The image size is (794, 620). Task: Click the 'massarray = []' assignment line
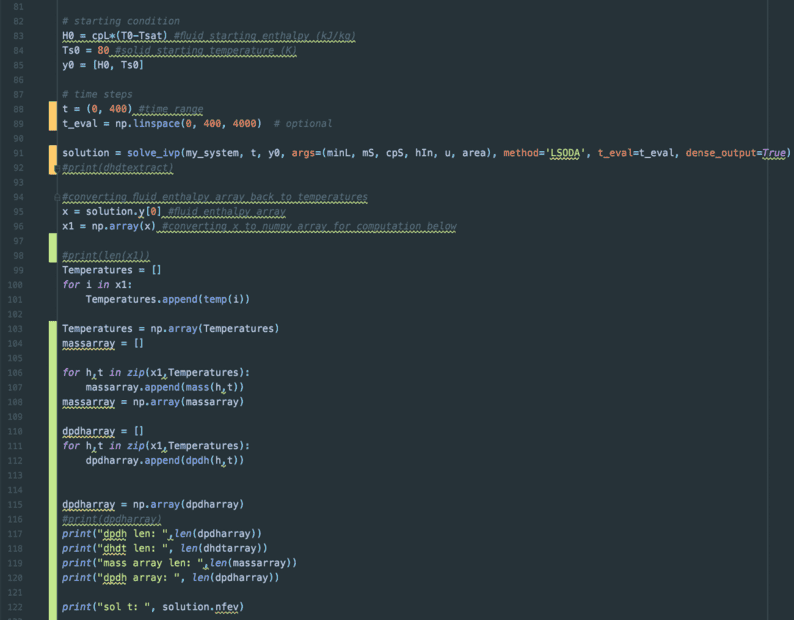pos(103,343)
